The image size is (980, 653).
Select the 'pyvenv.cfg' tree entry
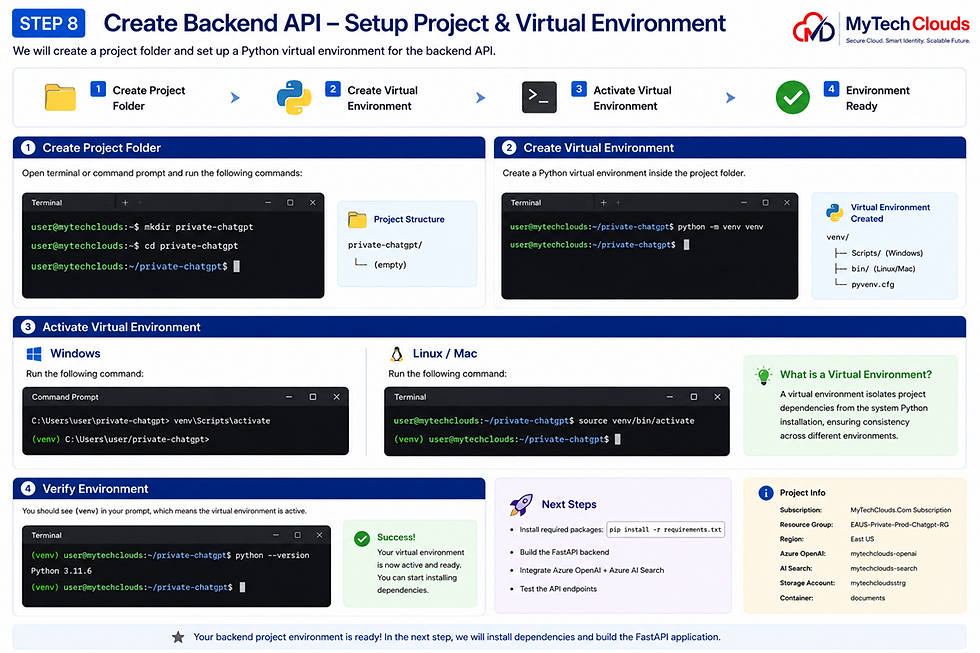(872, 284)
